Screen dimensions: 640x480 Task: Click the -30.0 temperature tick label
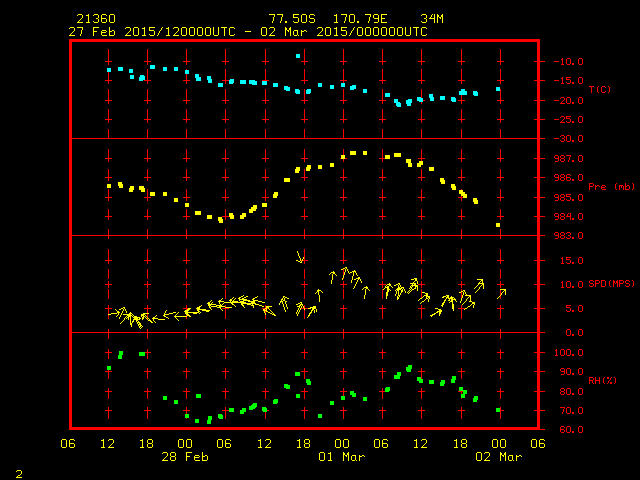click(x=569, y=139)
